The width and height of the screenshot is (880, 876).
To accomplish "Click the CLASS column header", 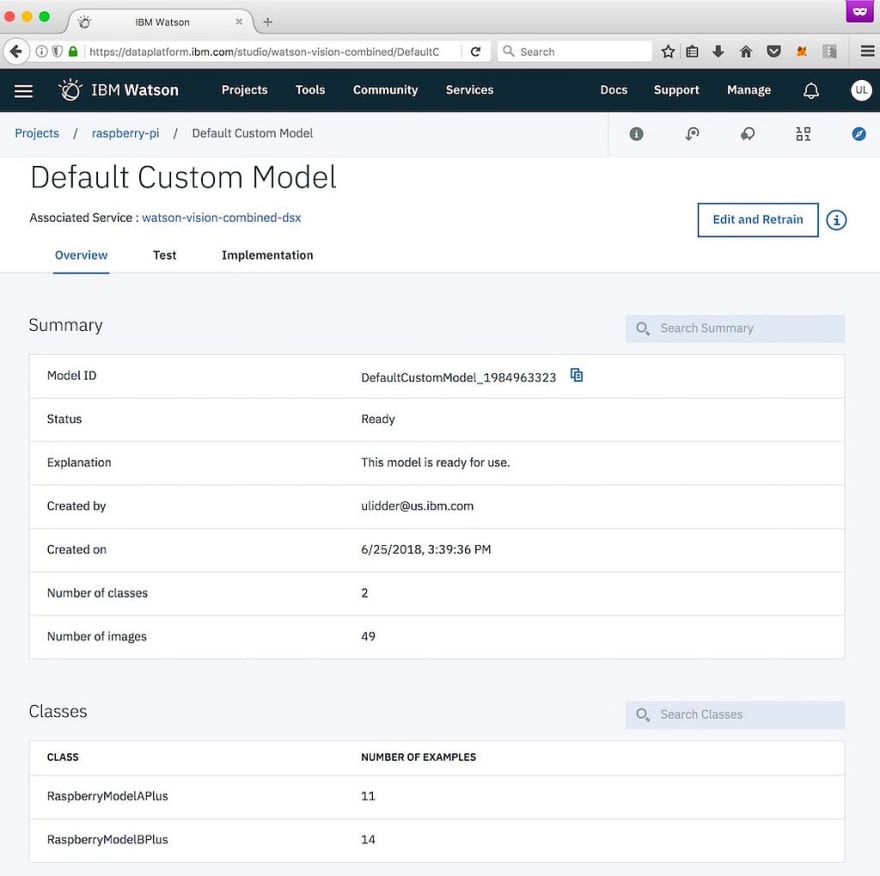I will click(63, 757).
